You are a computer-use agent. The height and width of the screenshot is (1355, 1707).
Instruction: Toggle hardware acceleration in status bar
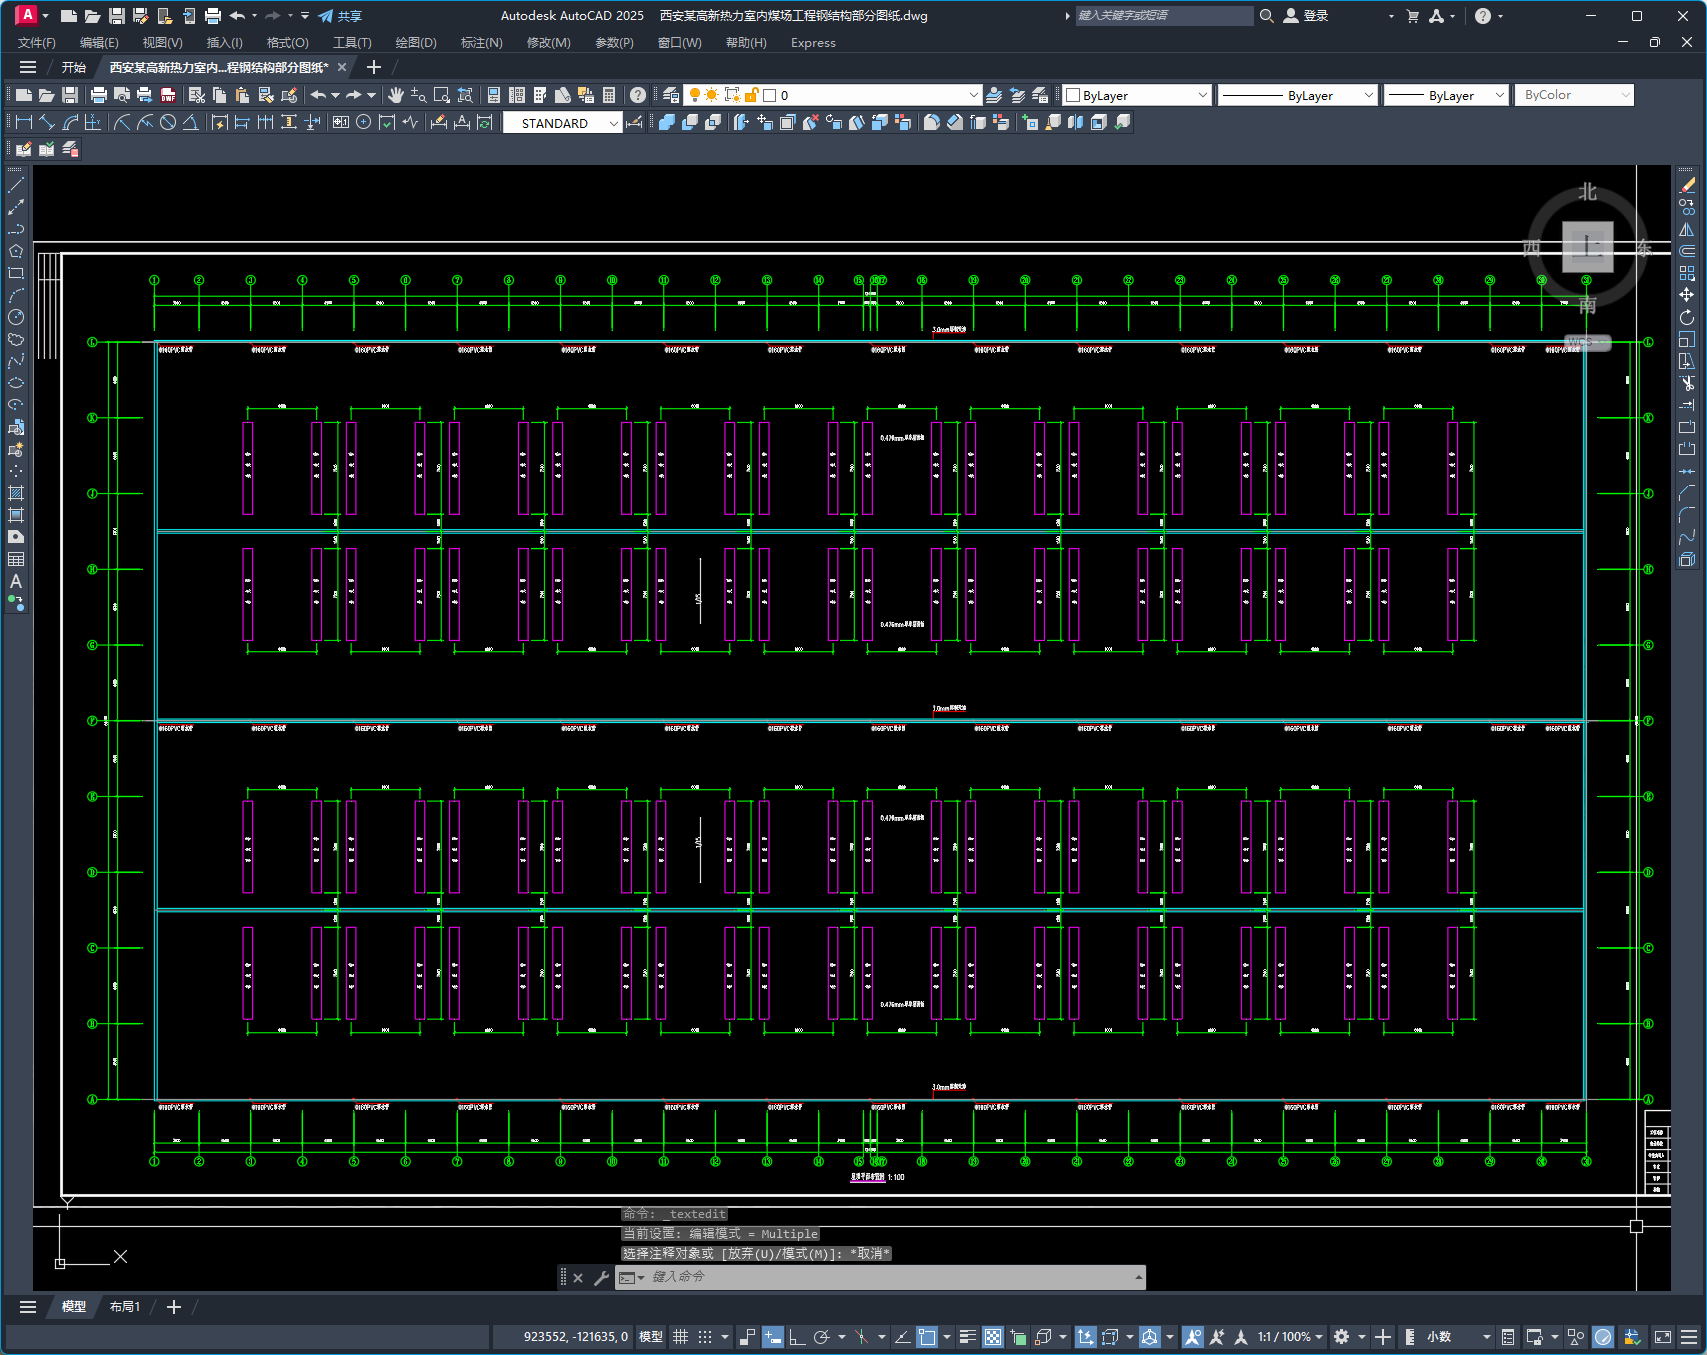tap(1603, 1337)
